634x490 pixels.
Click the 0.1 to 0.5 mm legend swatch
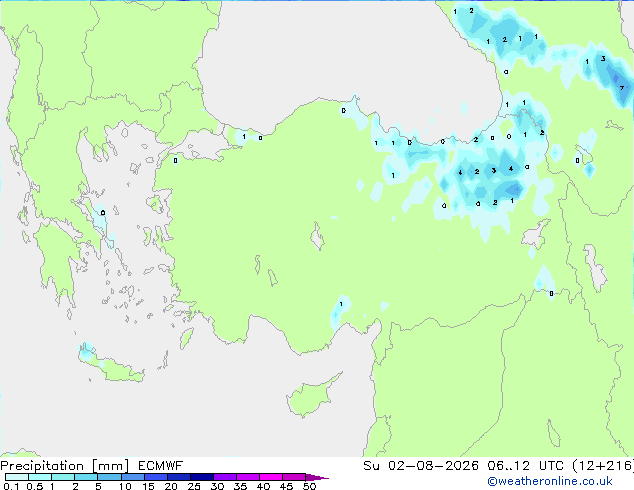click(x=17, y=477)
